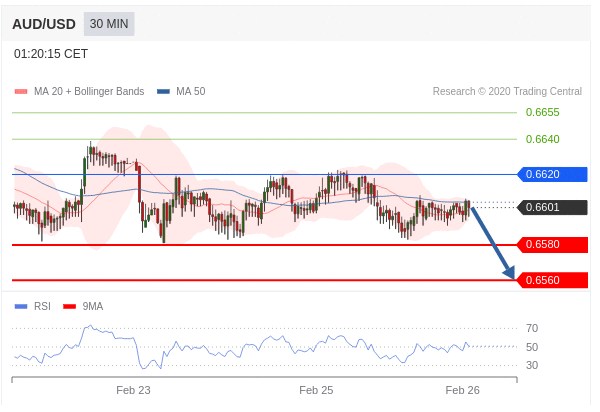Click the Feb 25 date label
The image size is (600, 412).
click(316, 390)
